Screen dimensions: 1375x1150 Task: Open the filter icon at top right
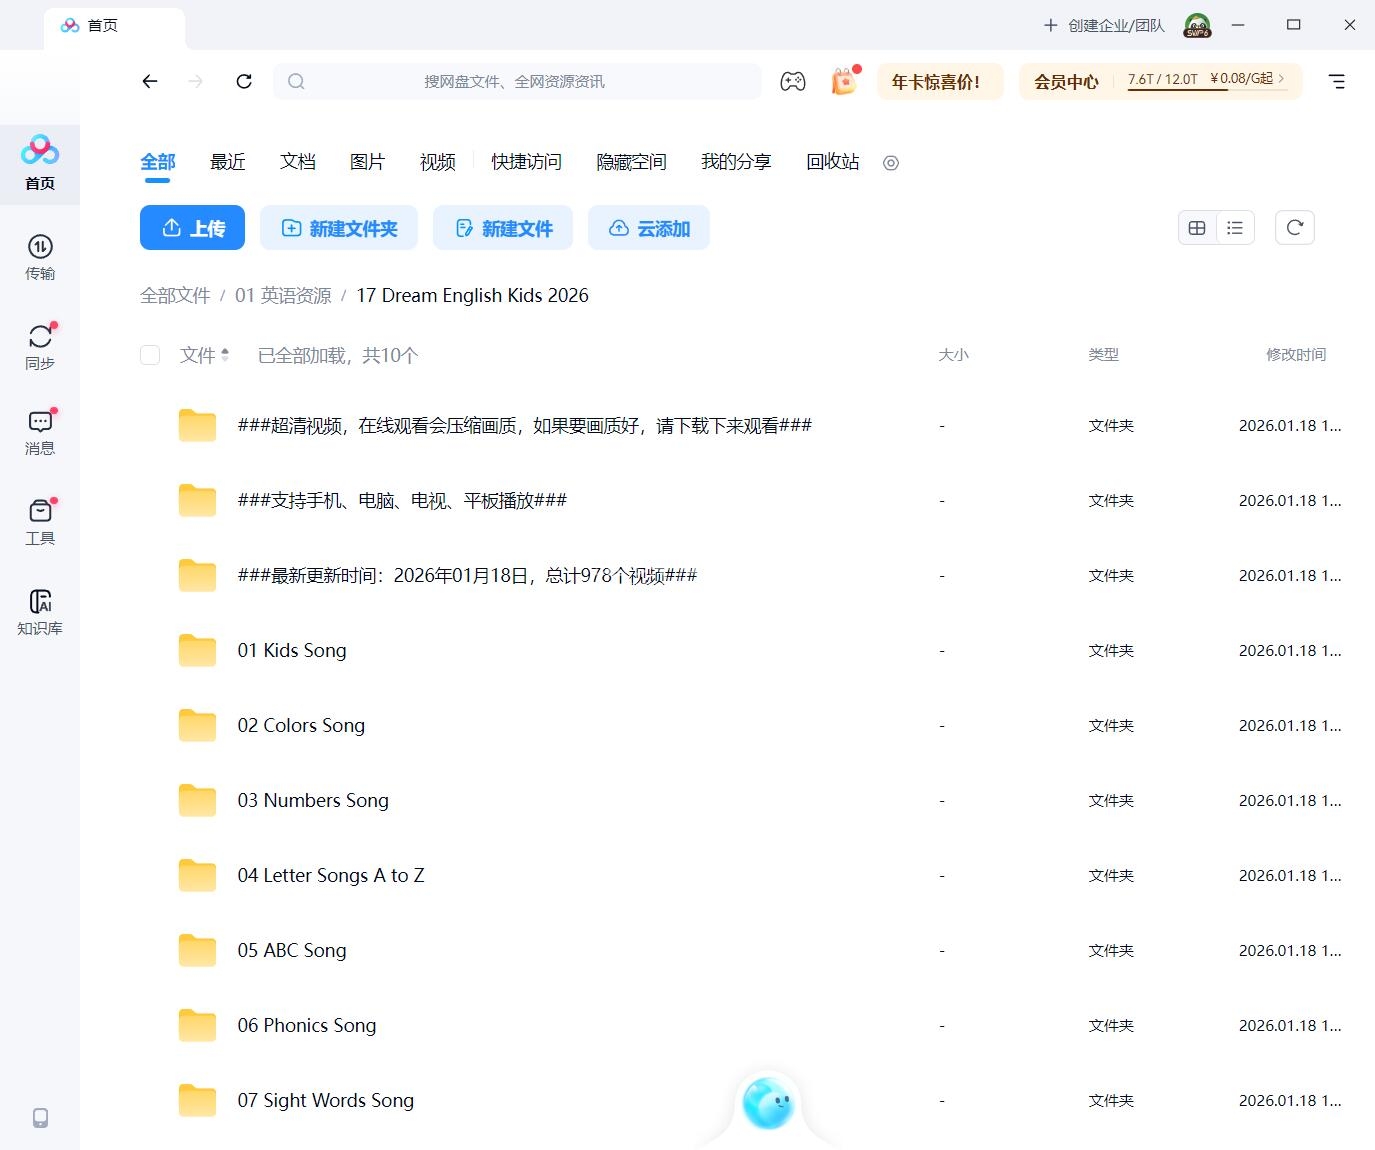1336,81
